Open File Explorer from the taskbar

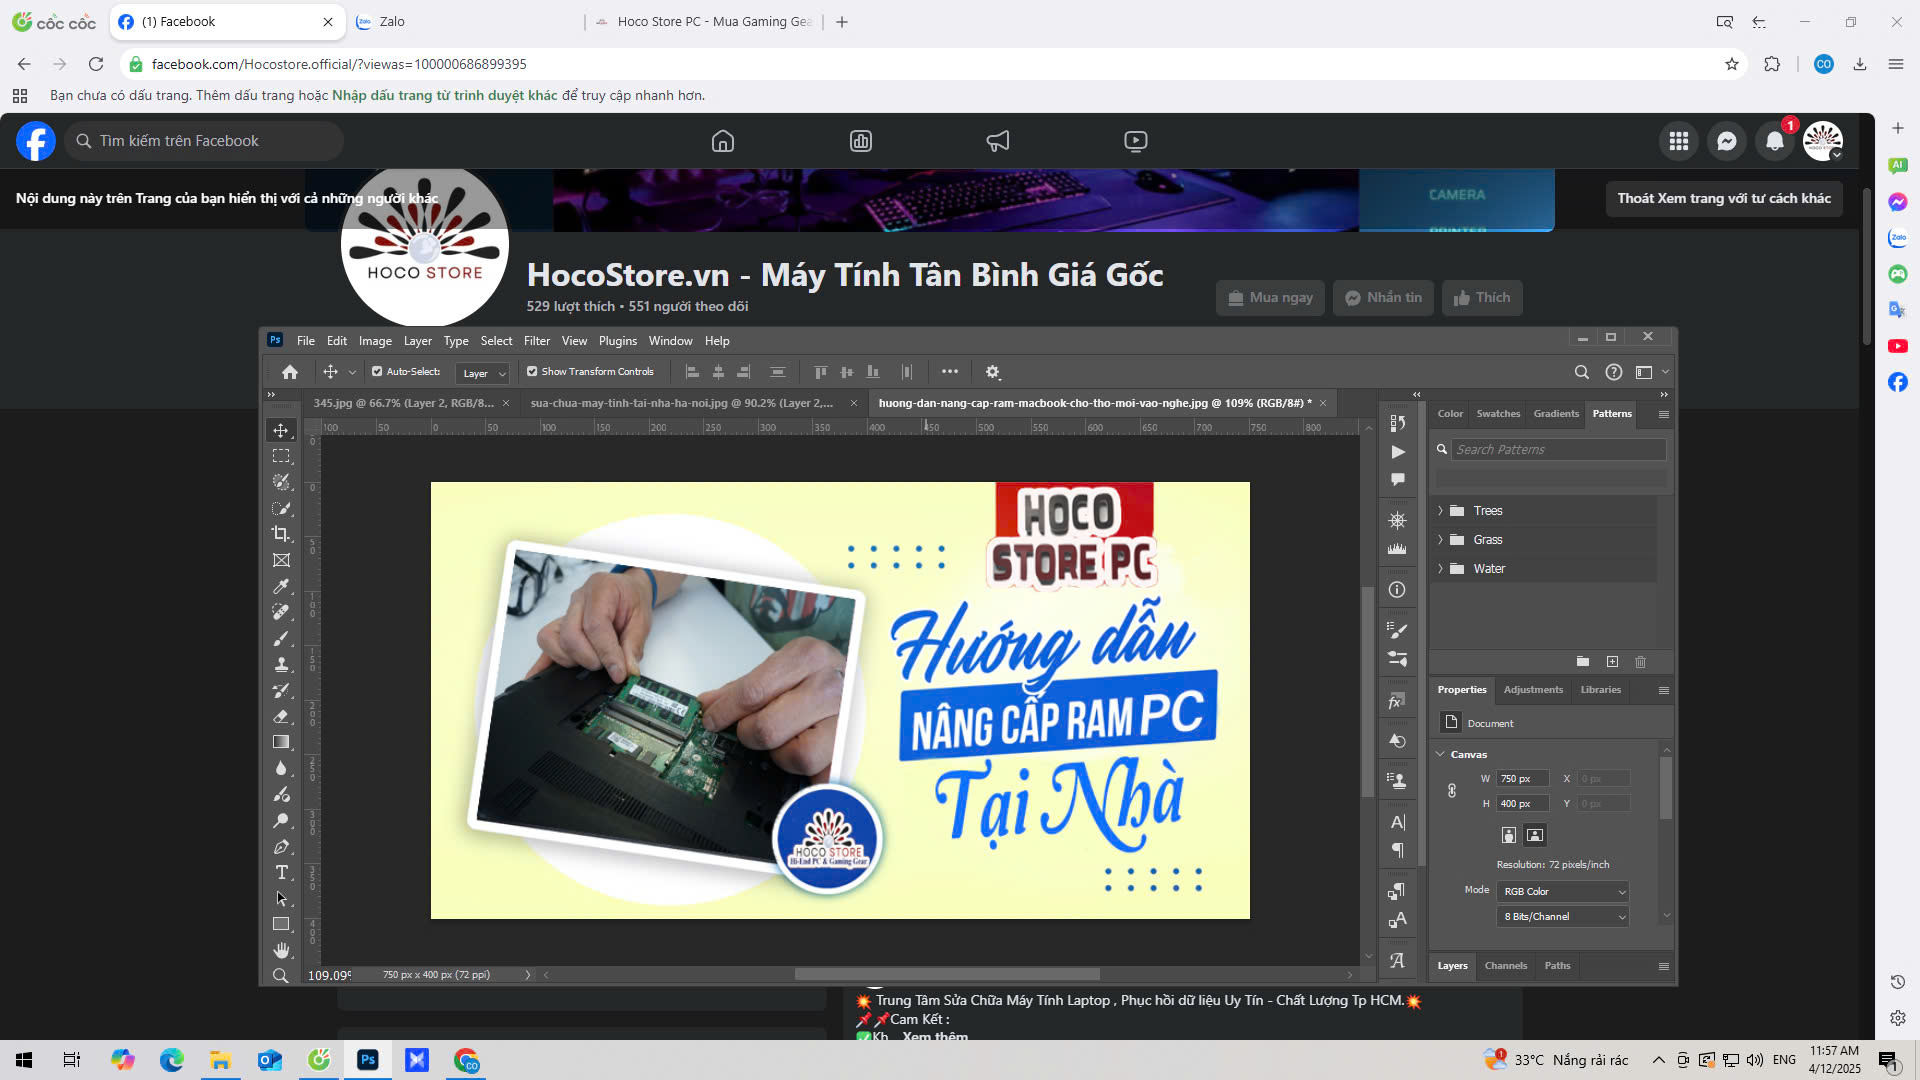[x=220, y=1060]
